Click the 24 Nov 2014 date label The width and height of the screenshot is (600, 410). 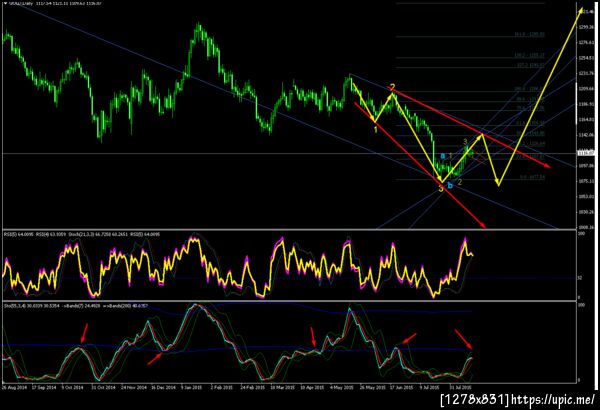coord(134,387)
